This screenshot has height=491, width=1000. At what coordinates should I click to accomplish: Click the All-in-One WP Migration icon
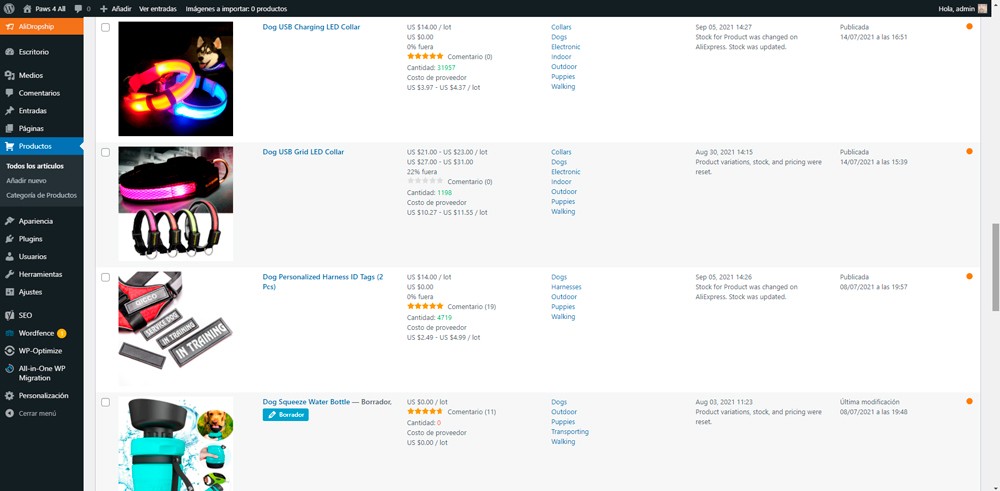10,369
